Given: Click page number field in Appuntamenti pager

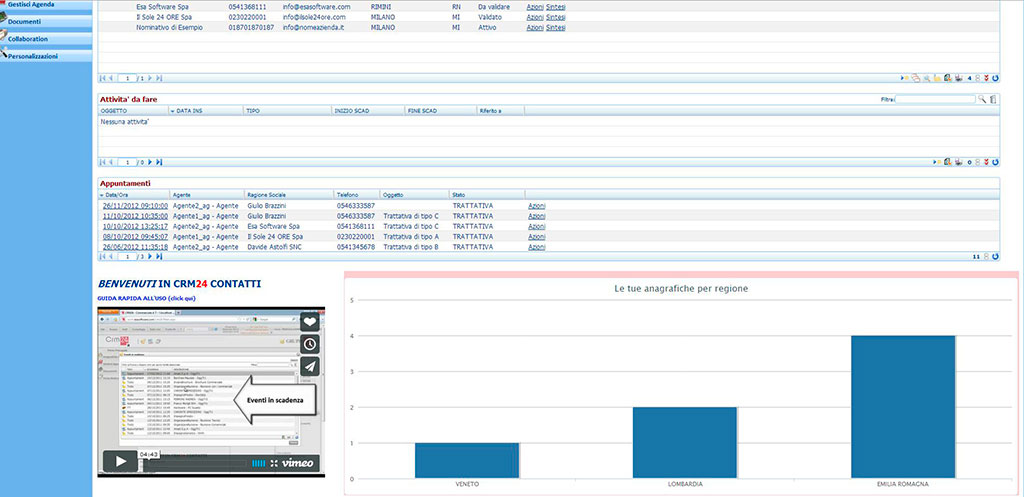Looking at the screenshot, I should pos(127,257).
